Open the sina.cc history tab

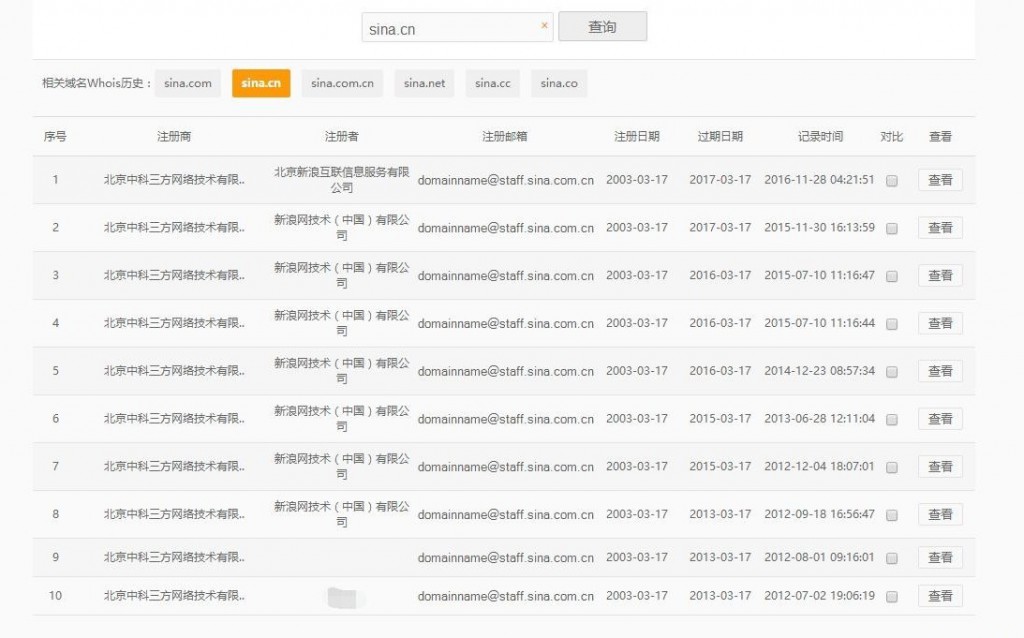click(x=492, y=84)
